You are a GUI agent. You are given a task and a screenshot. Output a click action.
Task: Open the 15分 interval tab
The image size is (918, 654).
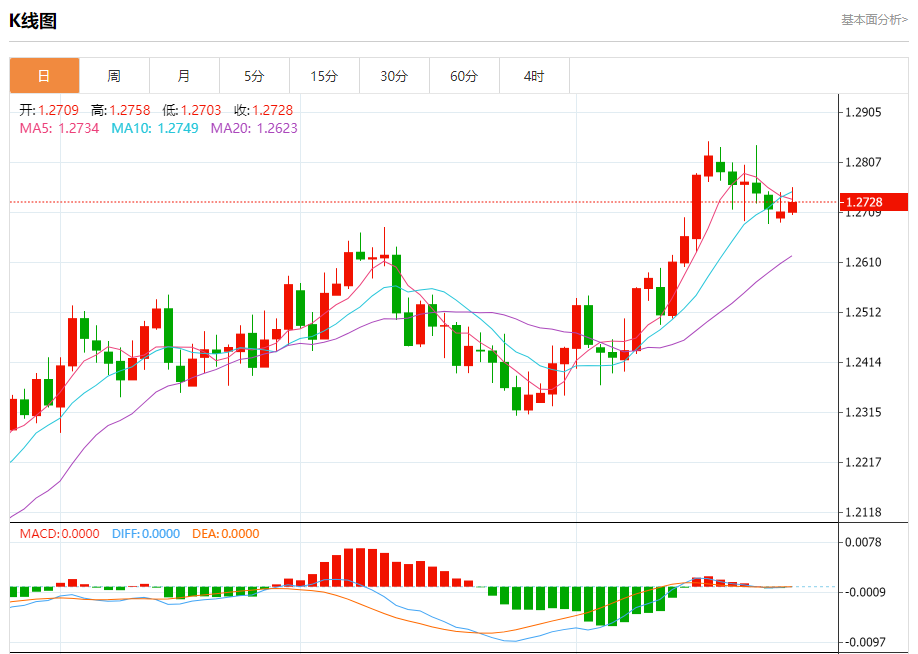(x=324, y=76)
